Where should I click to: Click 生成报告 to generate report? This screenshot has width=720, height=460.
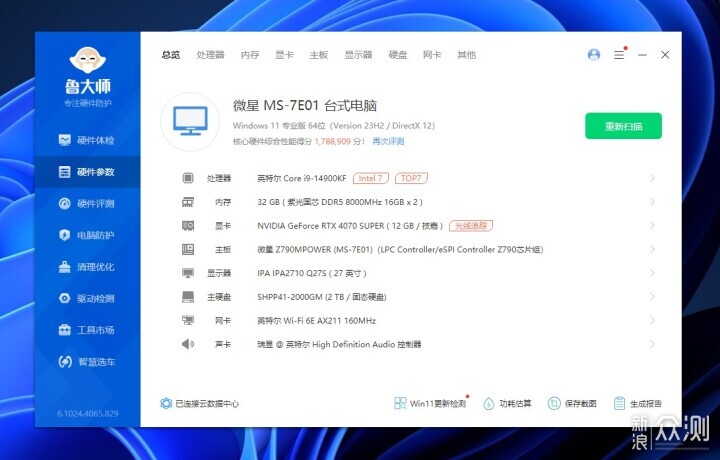tap(637, 404)
